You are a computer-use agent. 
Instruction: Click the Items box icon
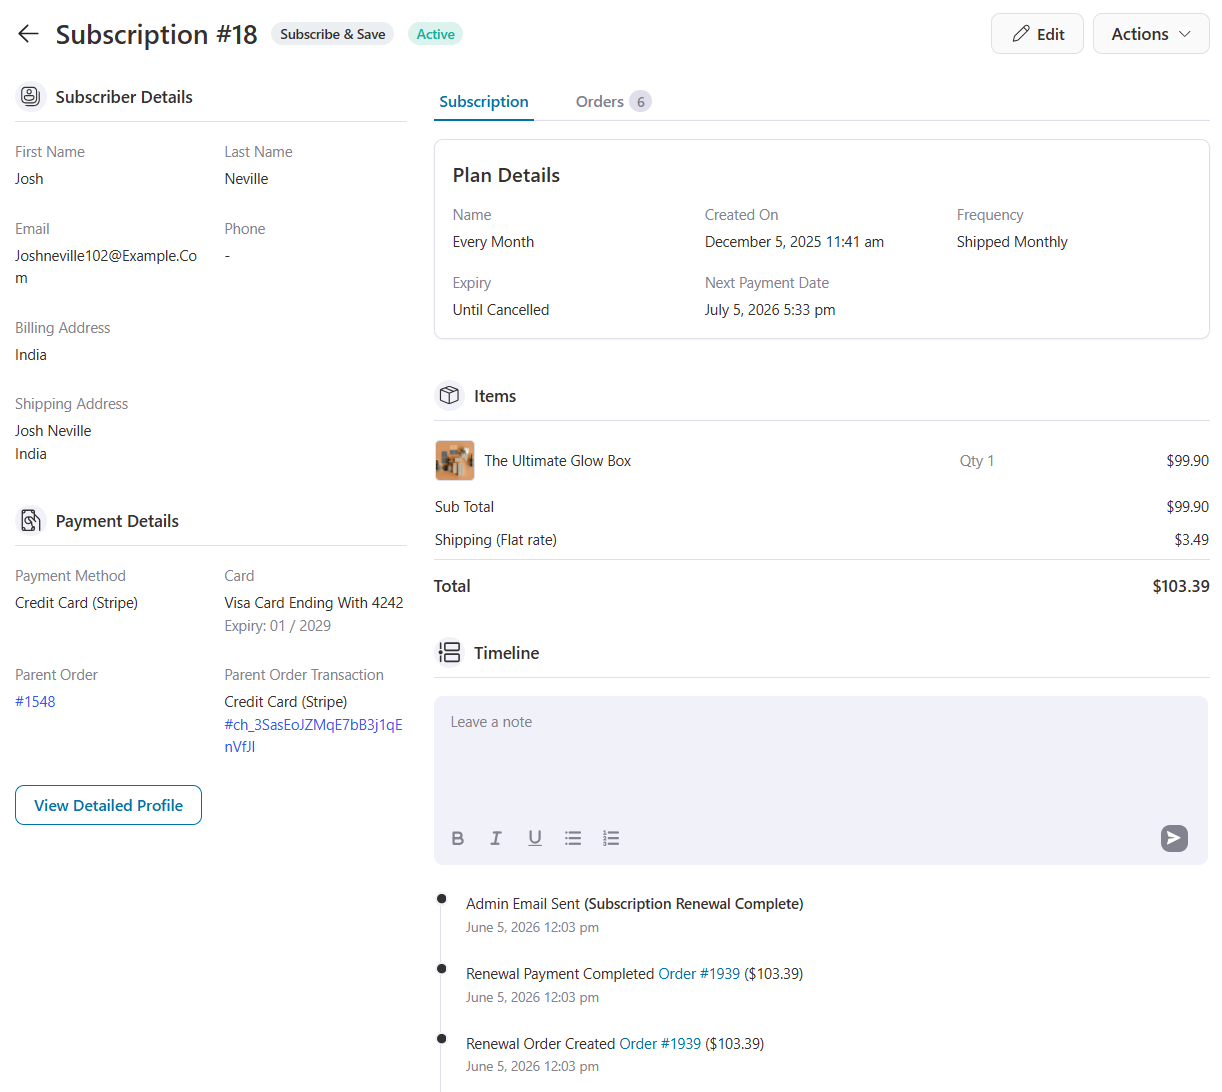(x=450, y=396)
